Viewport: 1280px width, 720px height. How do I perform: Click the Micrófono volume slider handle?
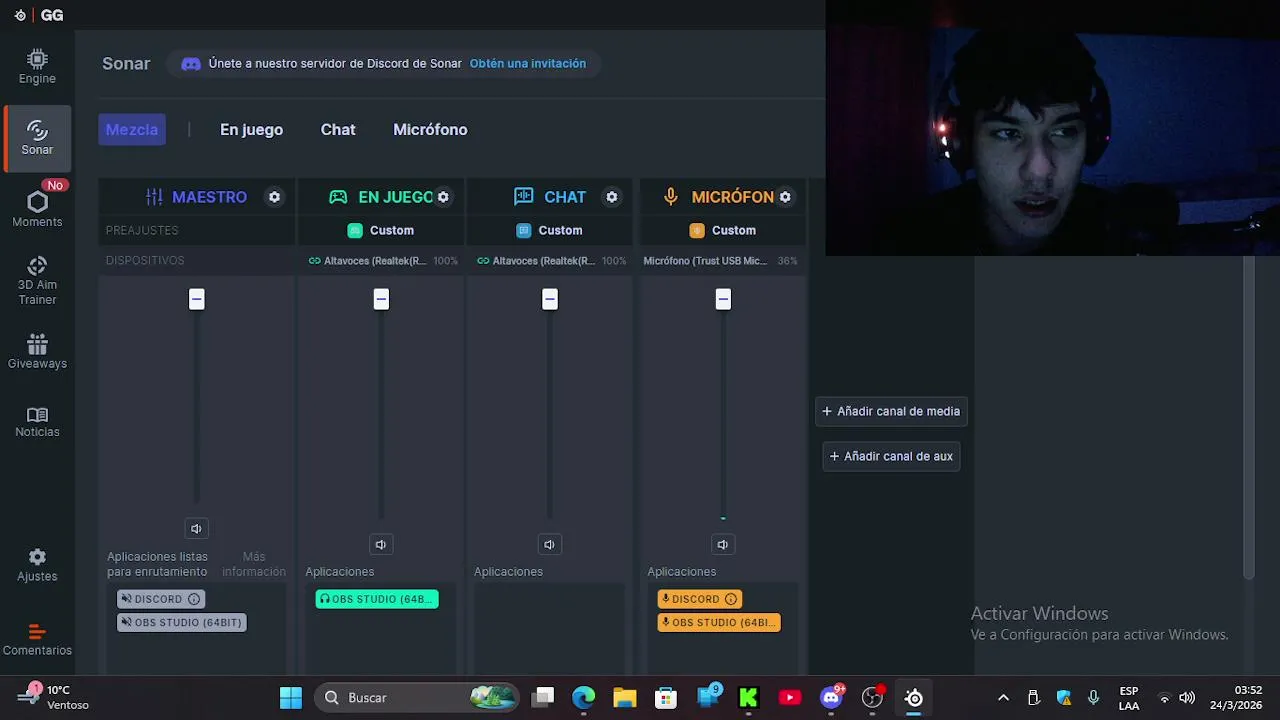pyautogui.click(x=723, y=299)
